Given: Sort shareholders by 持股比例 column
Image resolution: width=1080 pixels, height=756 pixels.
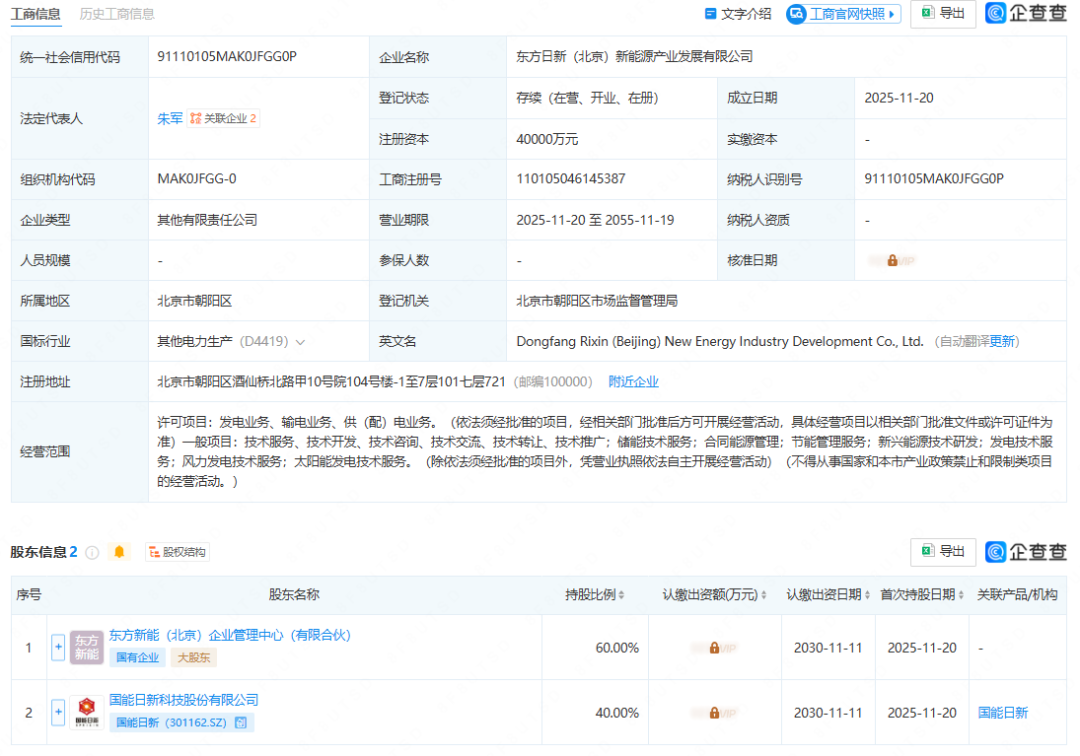Looking at the screenshot, I should pos(620,595).
